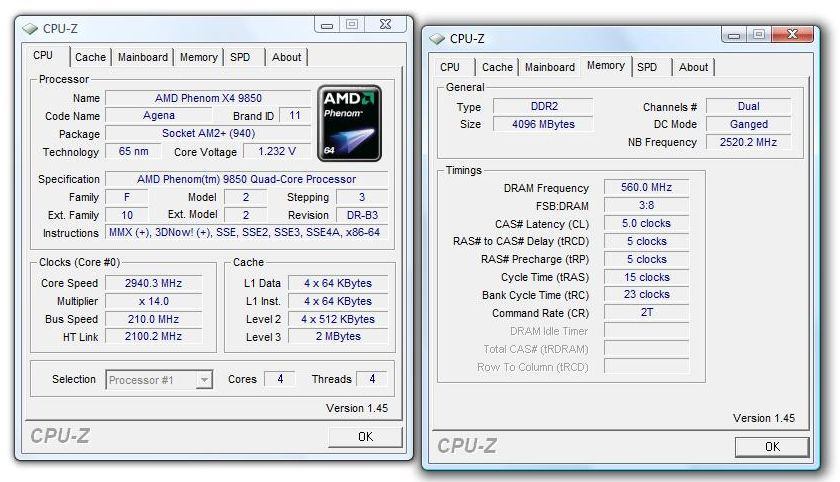
Task: Click the memory size value '4096 MBytes'
Action: click(x=543, y=124)
